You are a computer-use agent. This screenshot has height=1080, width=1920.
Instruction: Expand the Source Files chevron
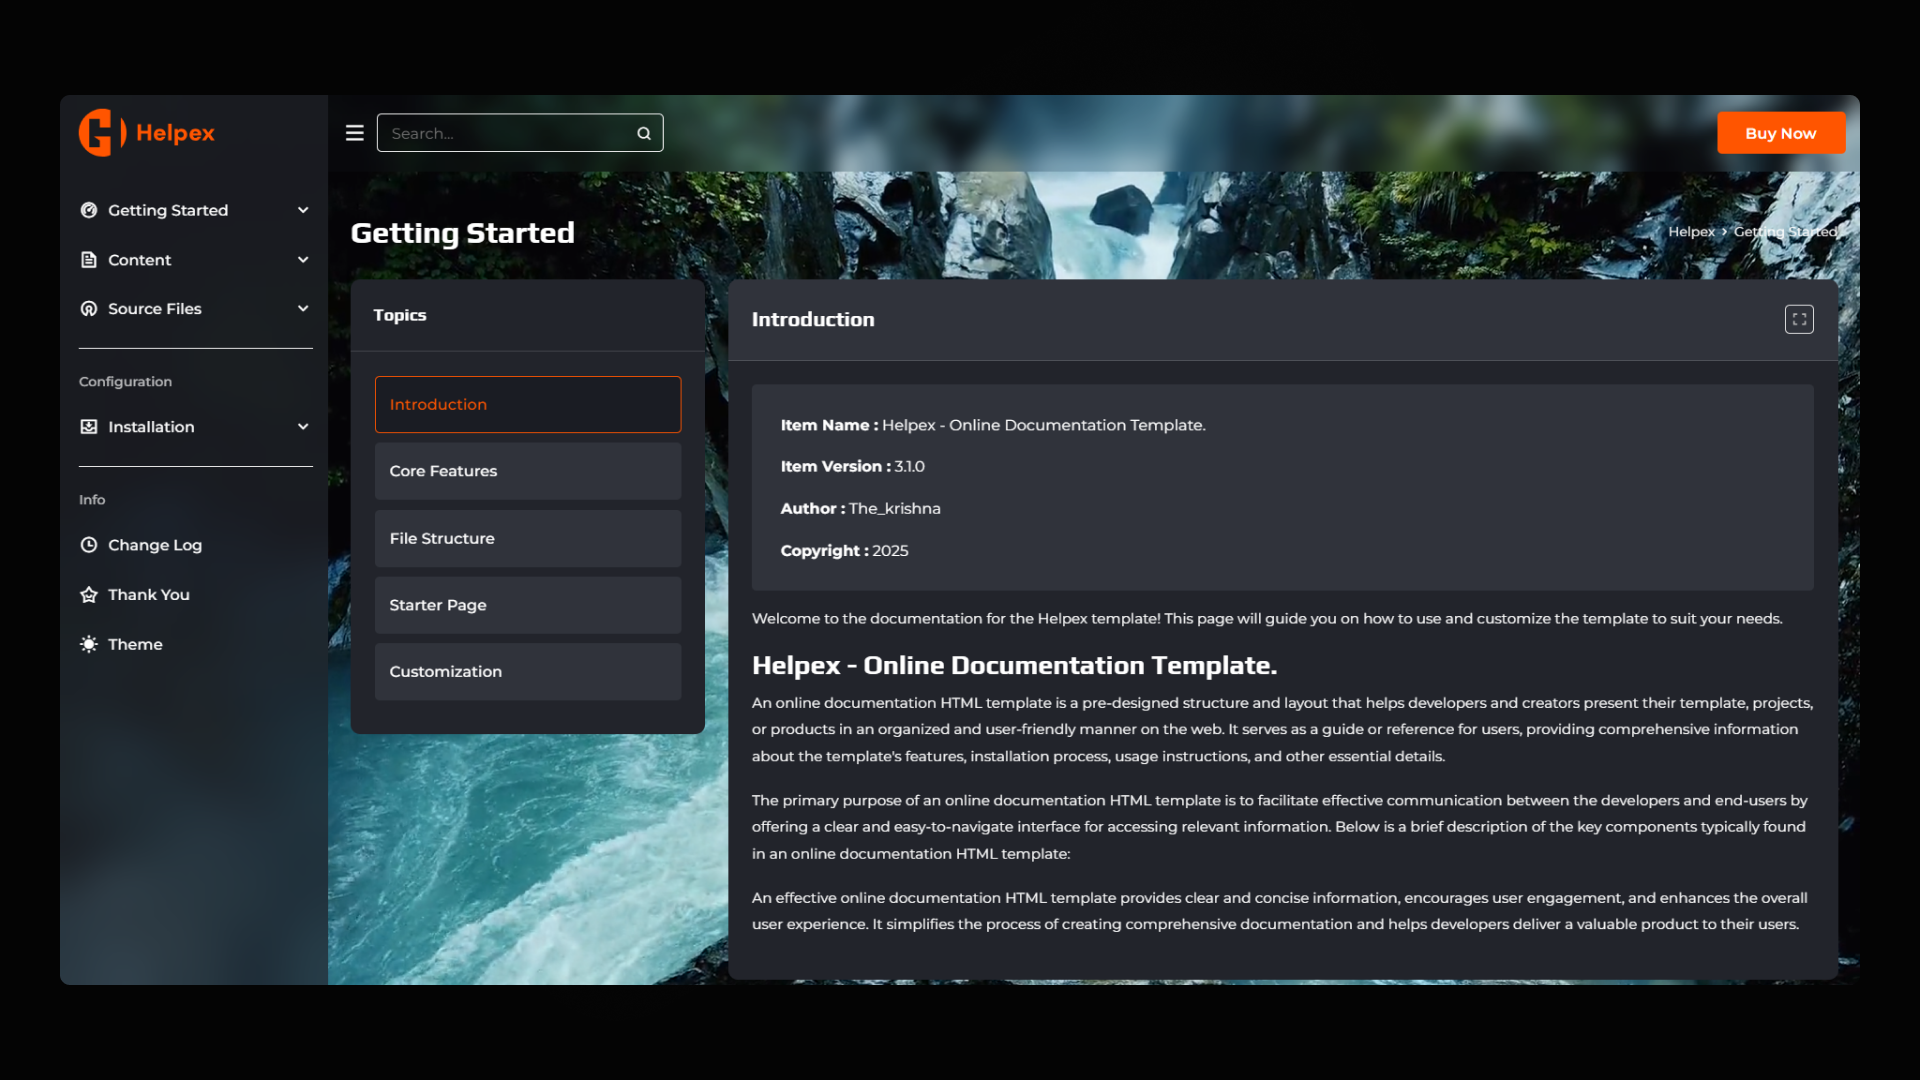[x=303, y=308]
